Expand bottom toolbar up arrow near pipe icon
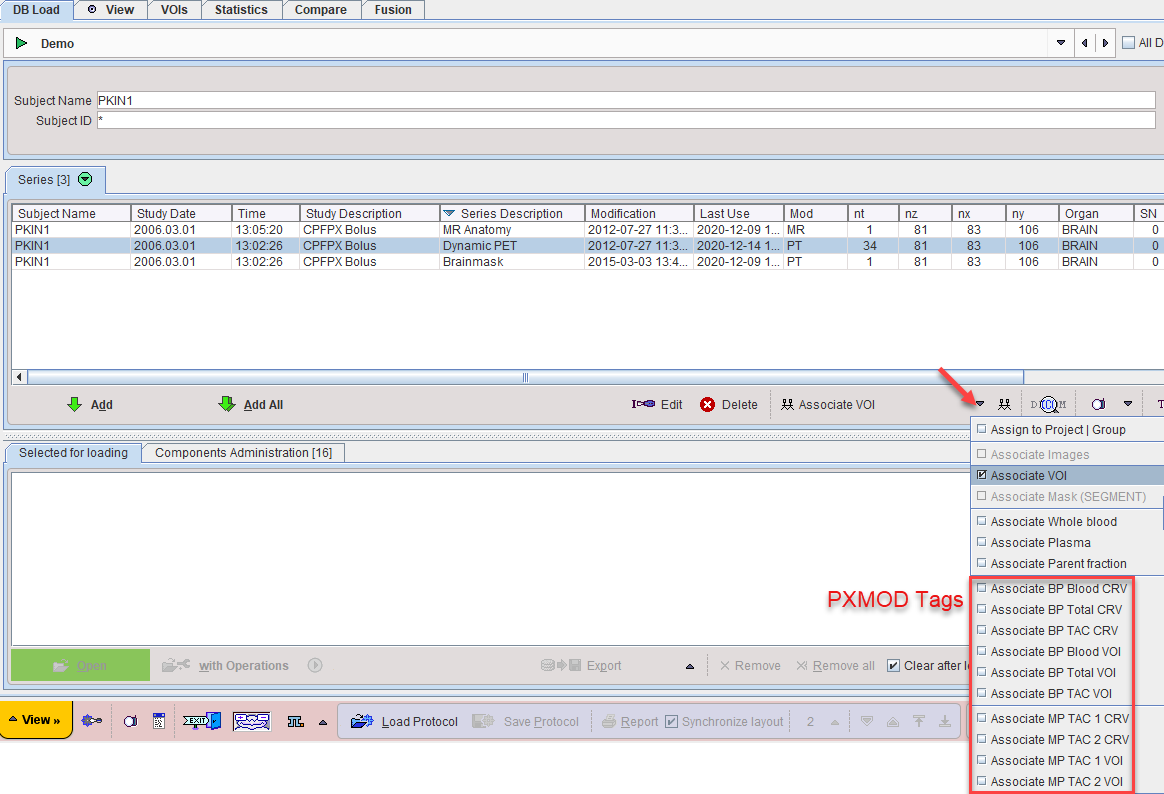 pos(323,722)
